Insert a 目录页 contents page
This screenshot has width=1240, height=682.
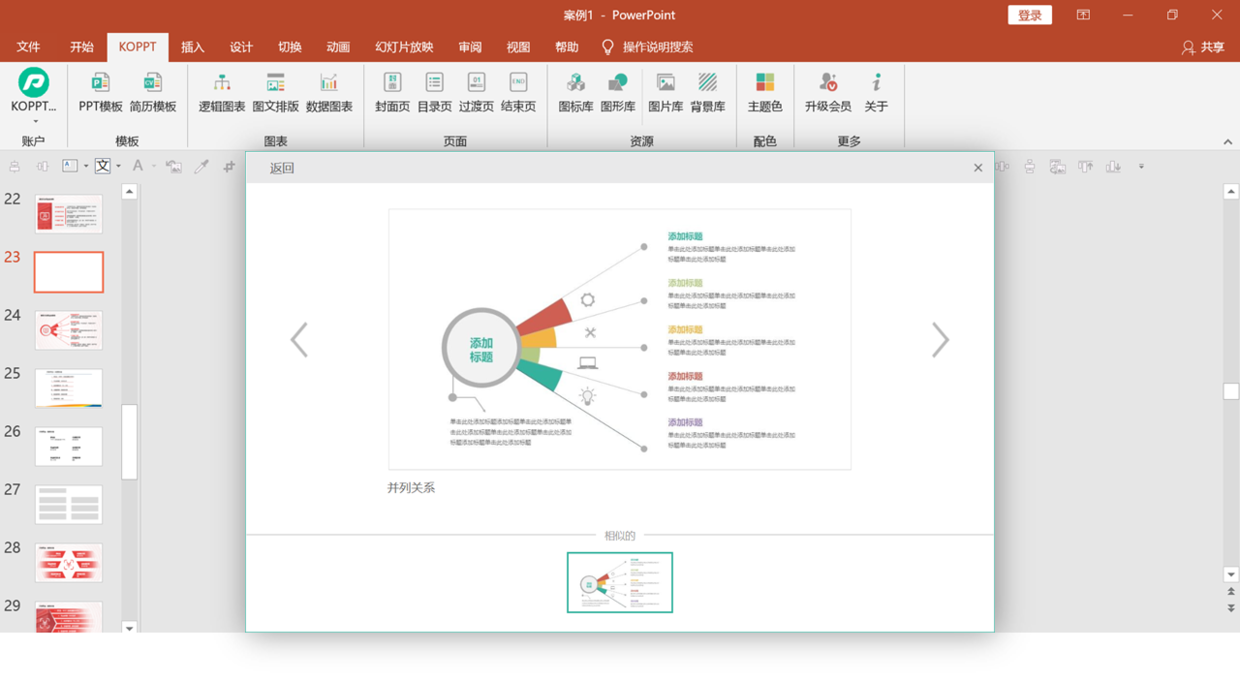point(434,93)
